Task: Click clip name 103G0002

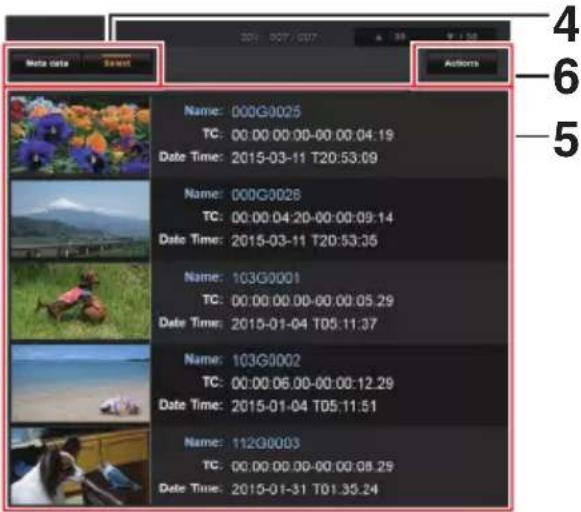Action: (x=266, y=360)
